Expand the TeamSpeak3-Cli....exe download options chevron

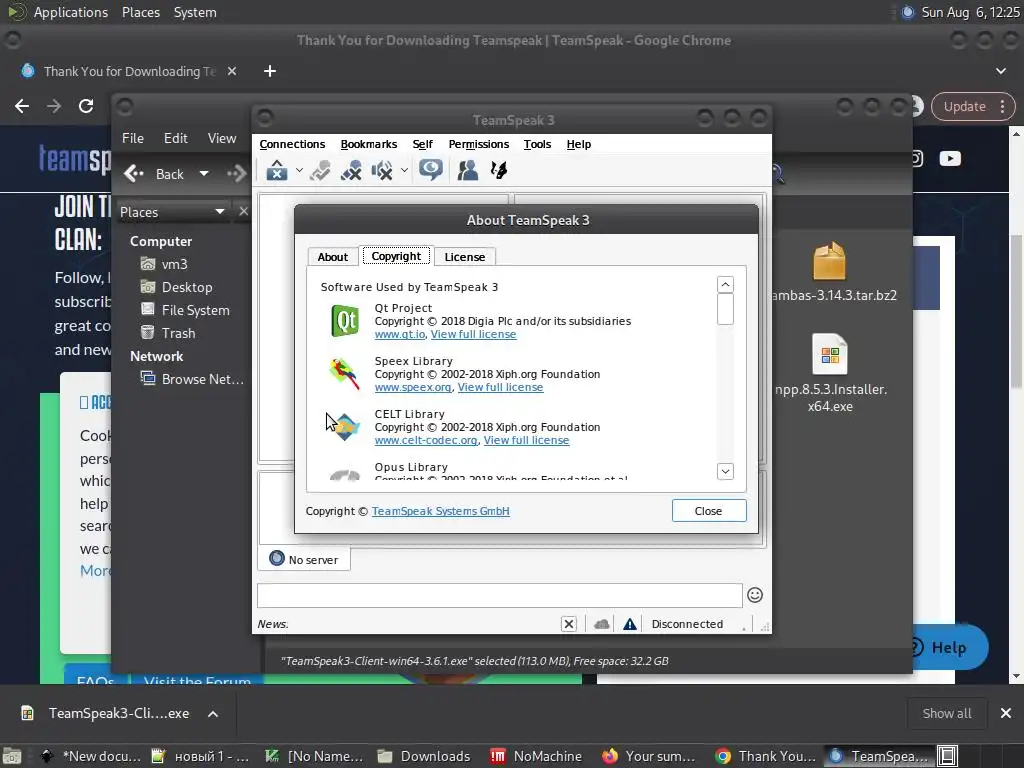pyautogui.click(x=213, y=714)
